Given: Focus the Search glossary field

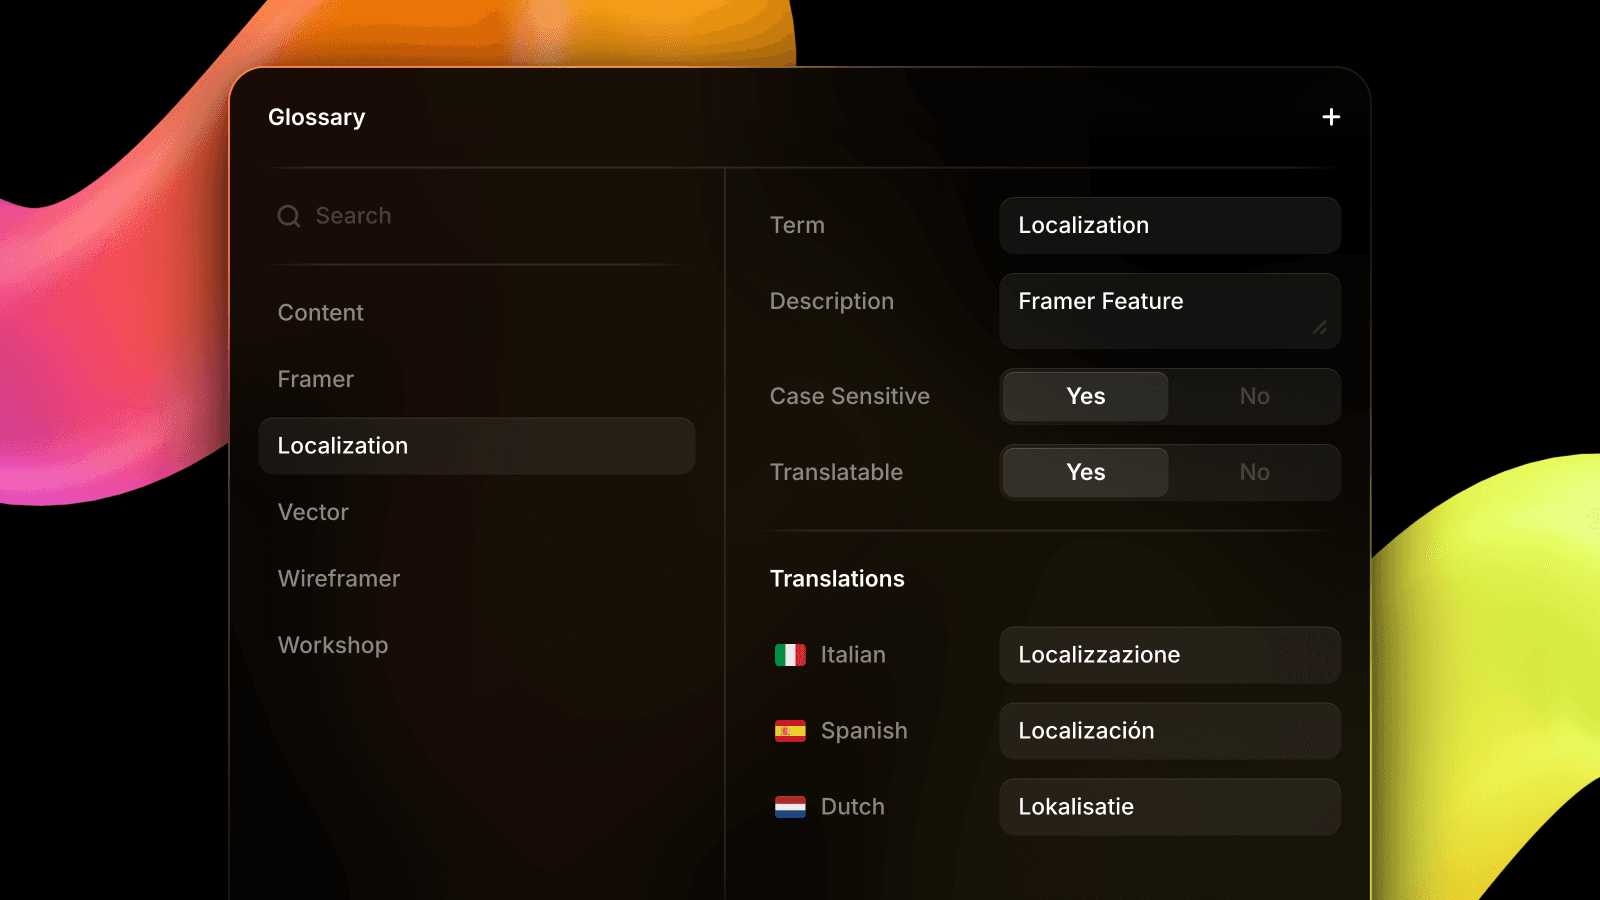Looking at the screenshot, I should tap(480, 216).
